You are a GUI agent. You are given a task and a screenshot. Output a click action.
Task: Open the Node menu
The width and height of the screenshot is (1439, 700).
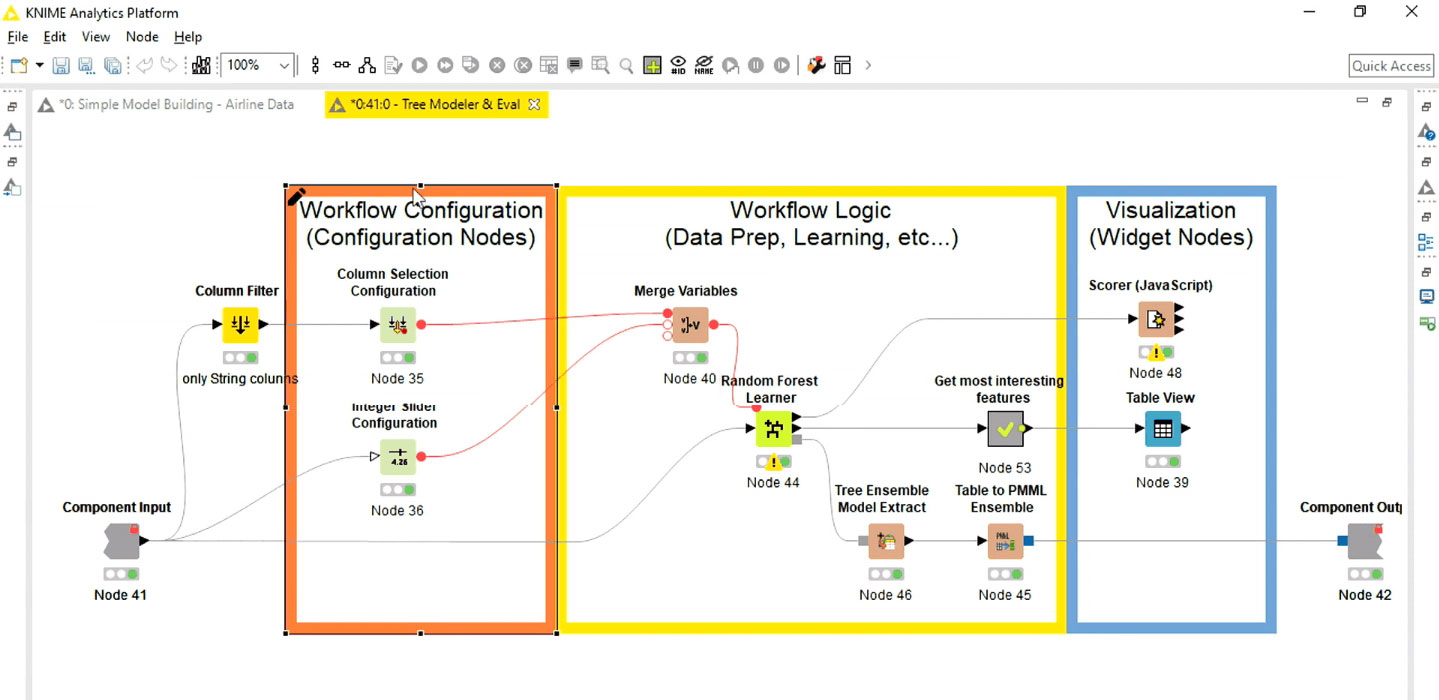(x=142, y=37)
